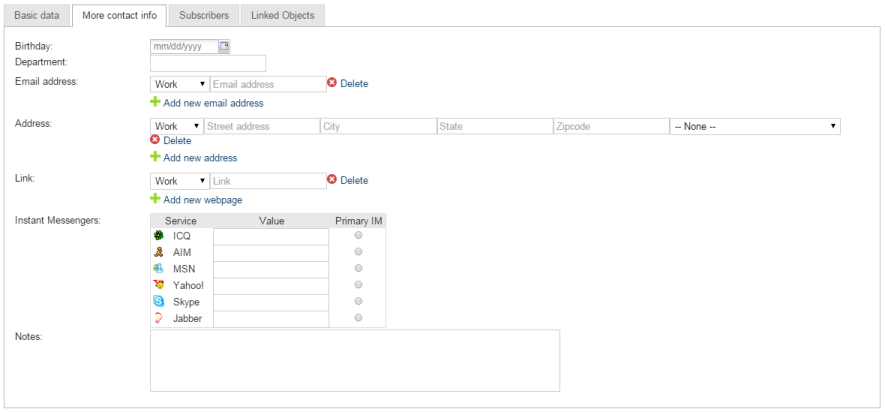Click the Skype service icon
This screenshot has width=885, height=412.
(158, 302)
